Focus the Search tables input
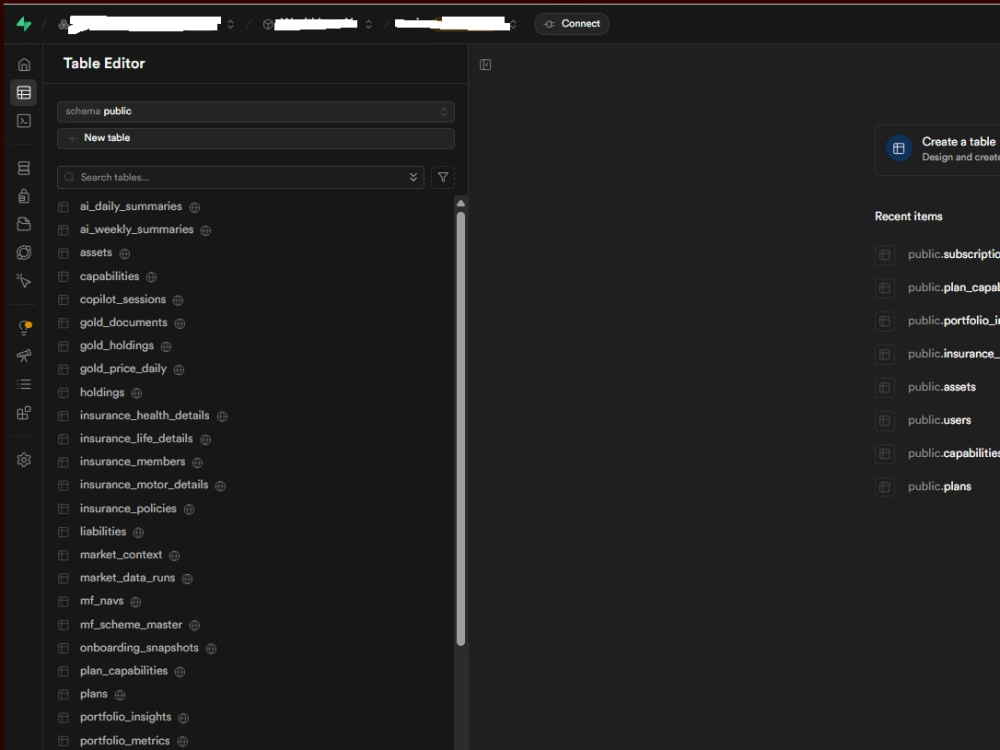Screen dimensions: 1000x750 (x=240, y=177)
